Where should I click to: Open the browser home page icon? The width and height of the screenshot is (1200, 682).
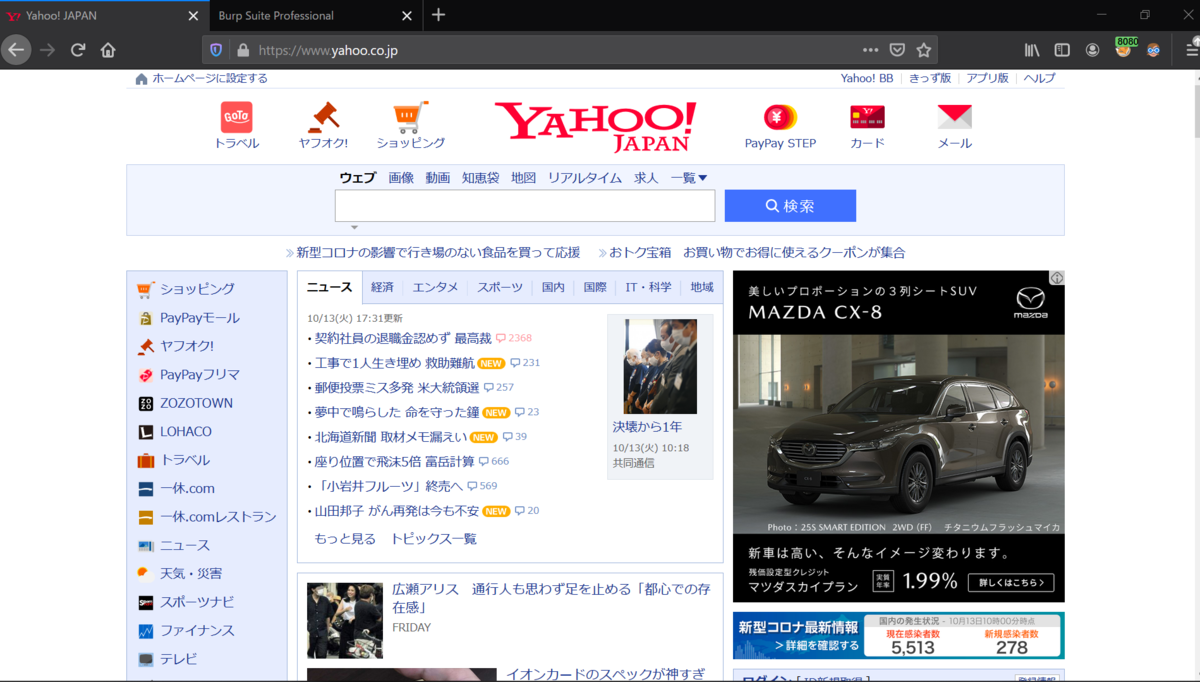pyautogui.click(x=108, y=50)
